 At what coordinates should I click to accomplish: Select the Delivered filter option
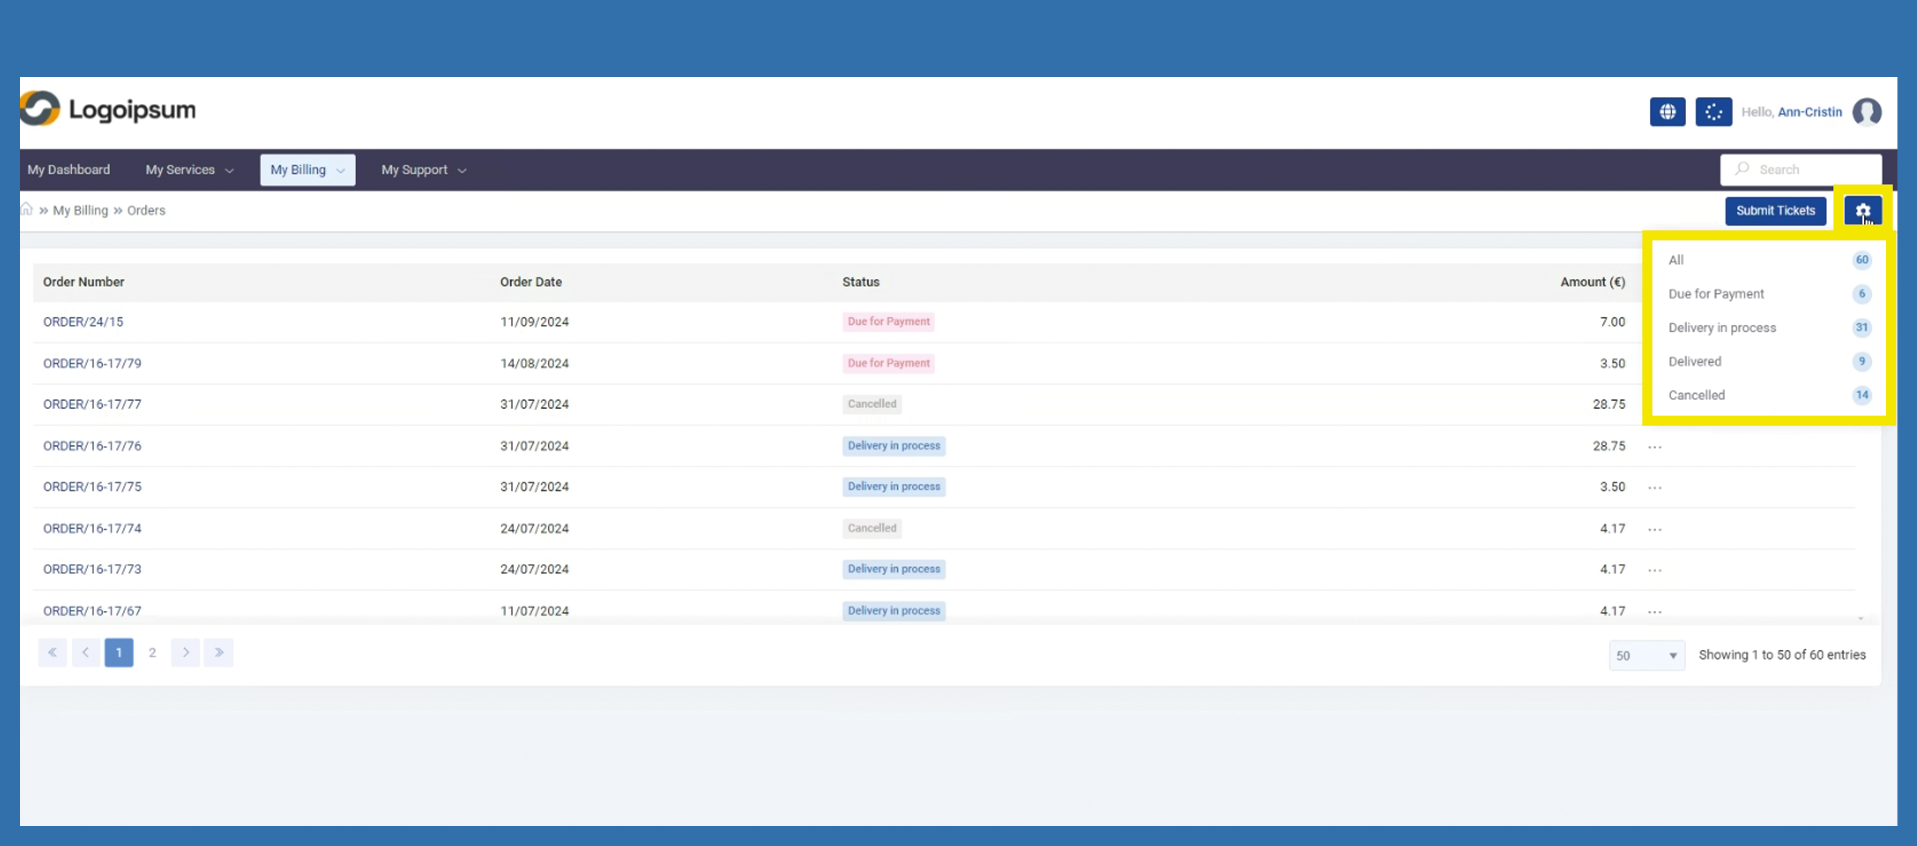pyautogui.click(x=1695, y=362)
